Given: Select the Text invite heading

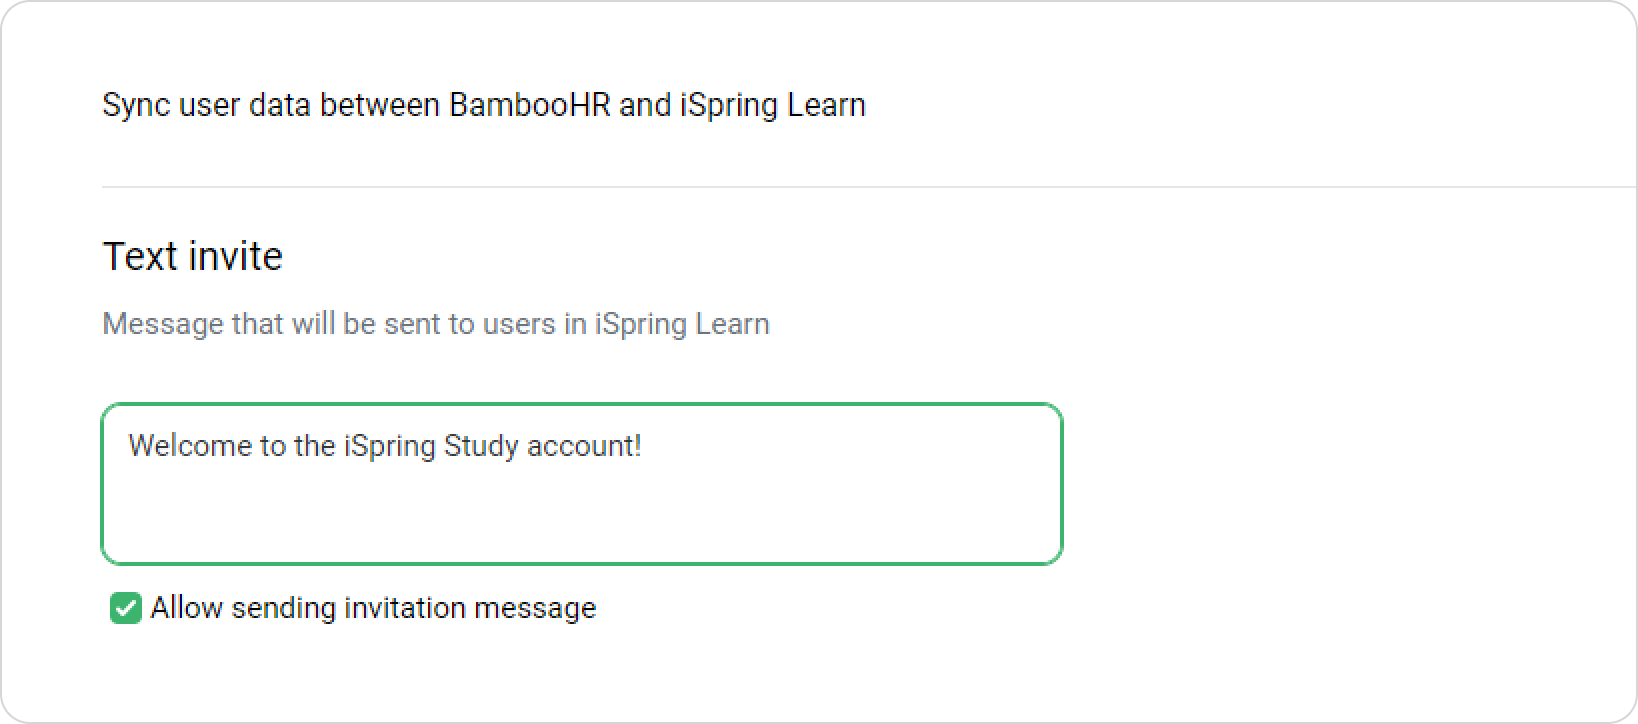Looking at the screenshot, I should tap(193, 256).
